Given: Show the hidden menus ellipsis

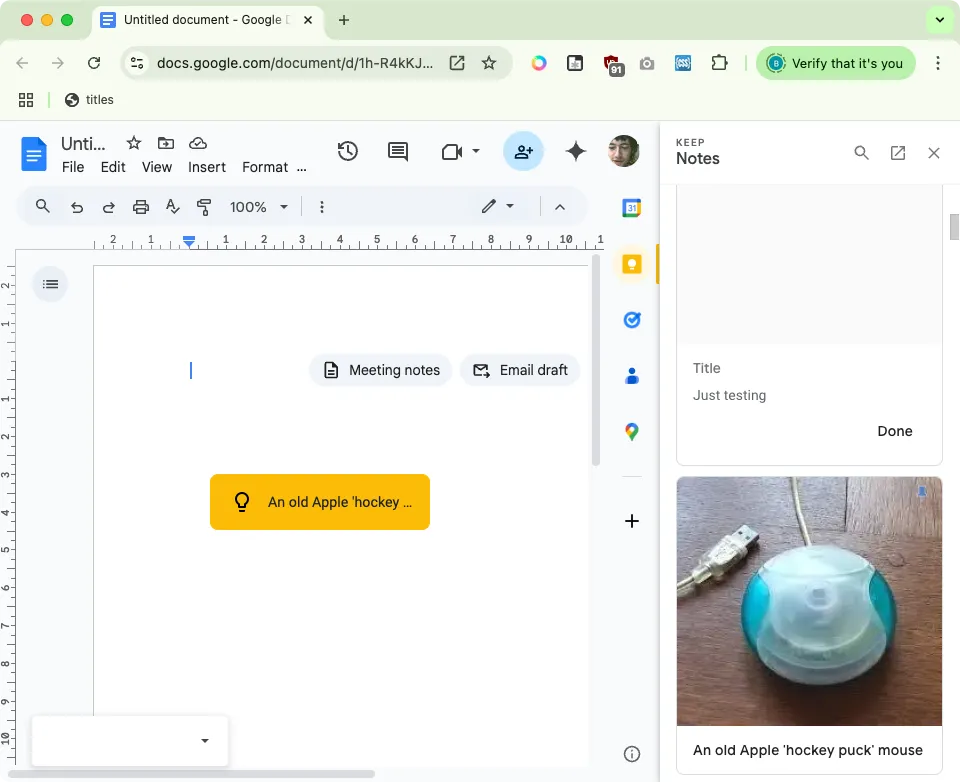Looking at the screenshot, I should [x=302, y=169].
